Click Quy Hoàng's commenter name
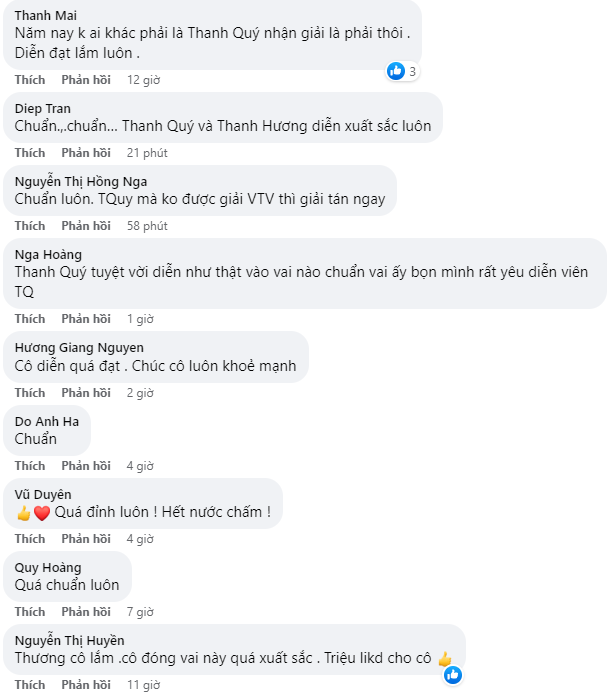 [49, 567]
